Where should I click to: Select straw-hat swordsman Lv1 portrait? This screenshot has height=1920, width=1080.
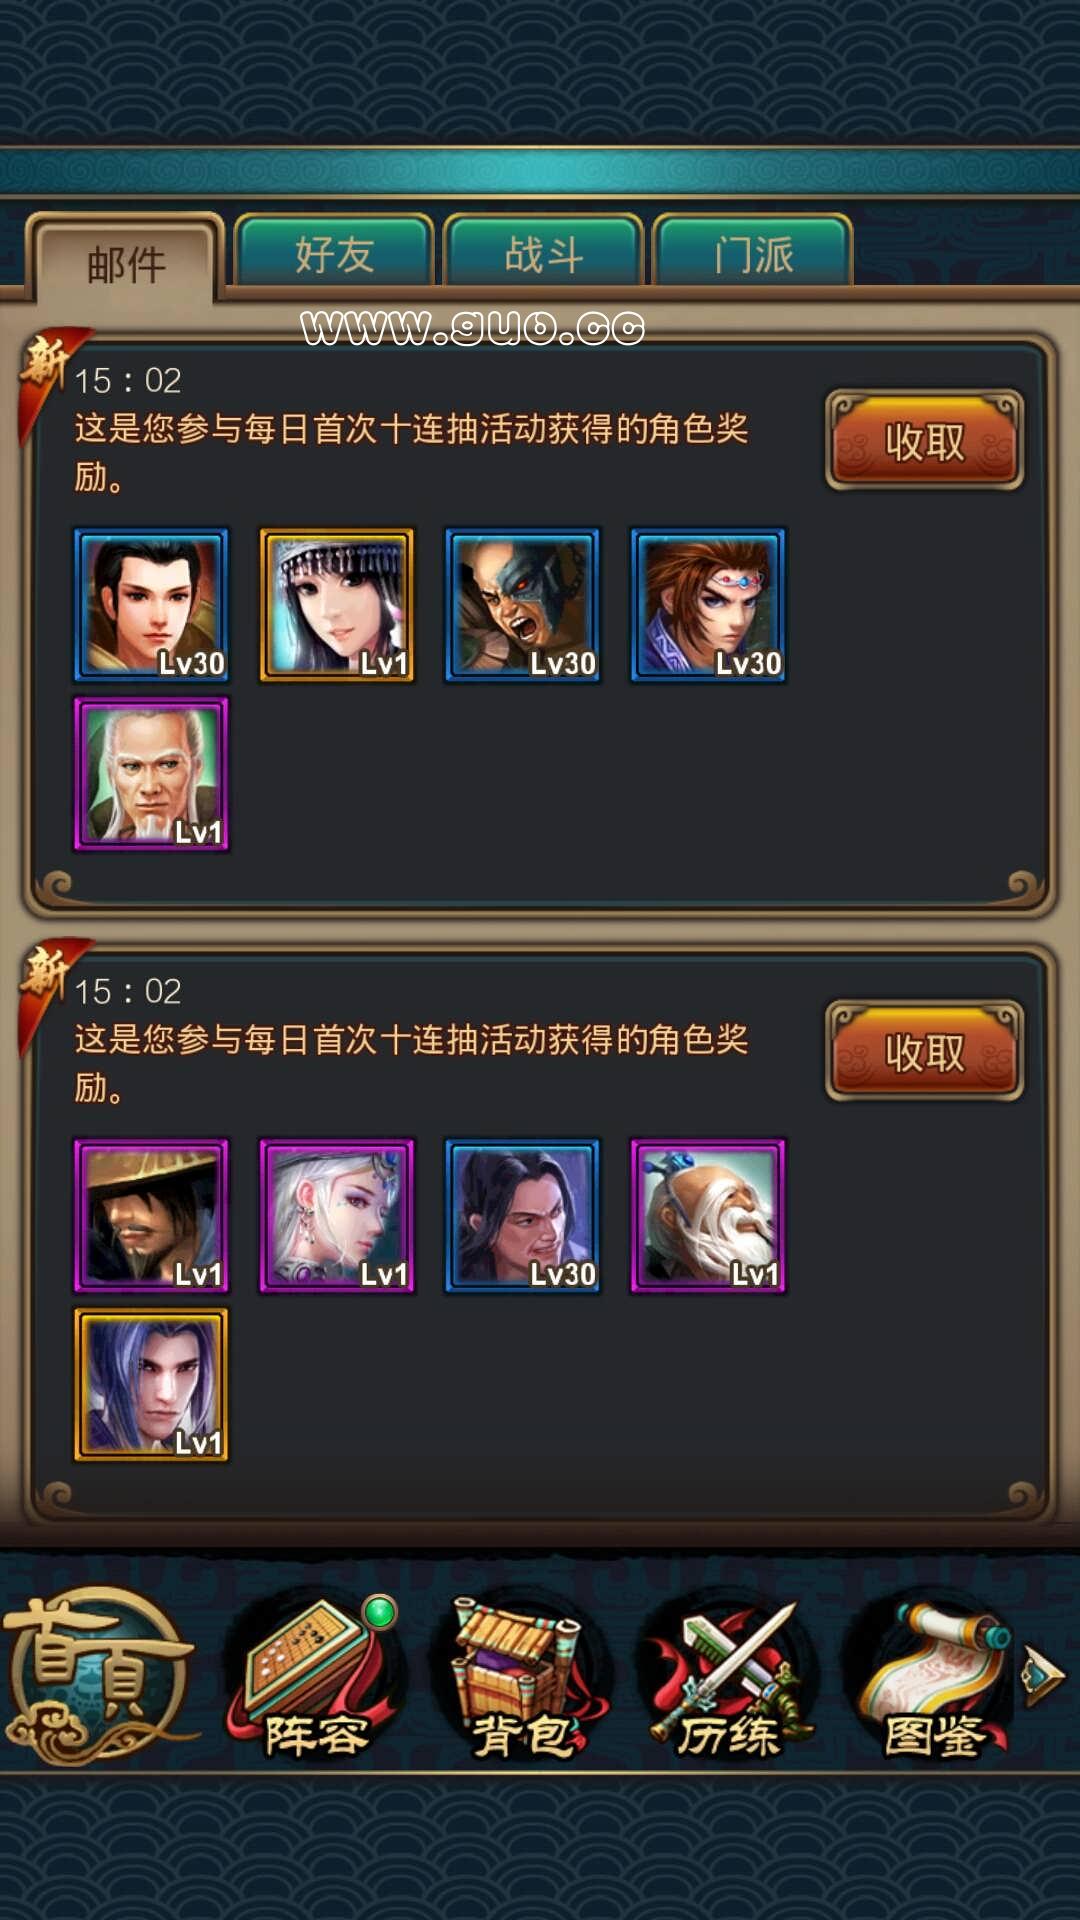(151, 1217)
